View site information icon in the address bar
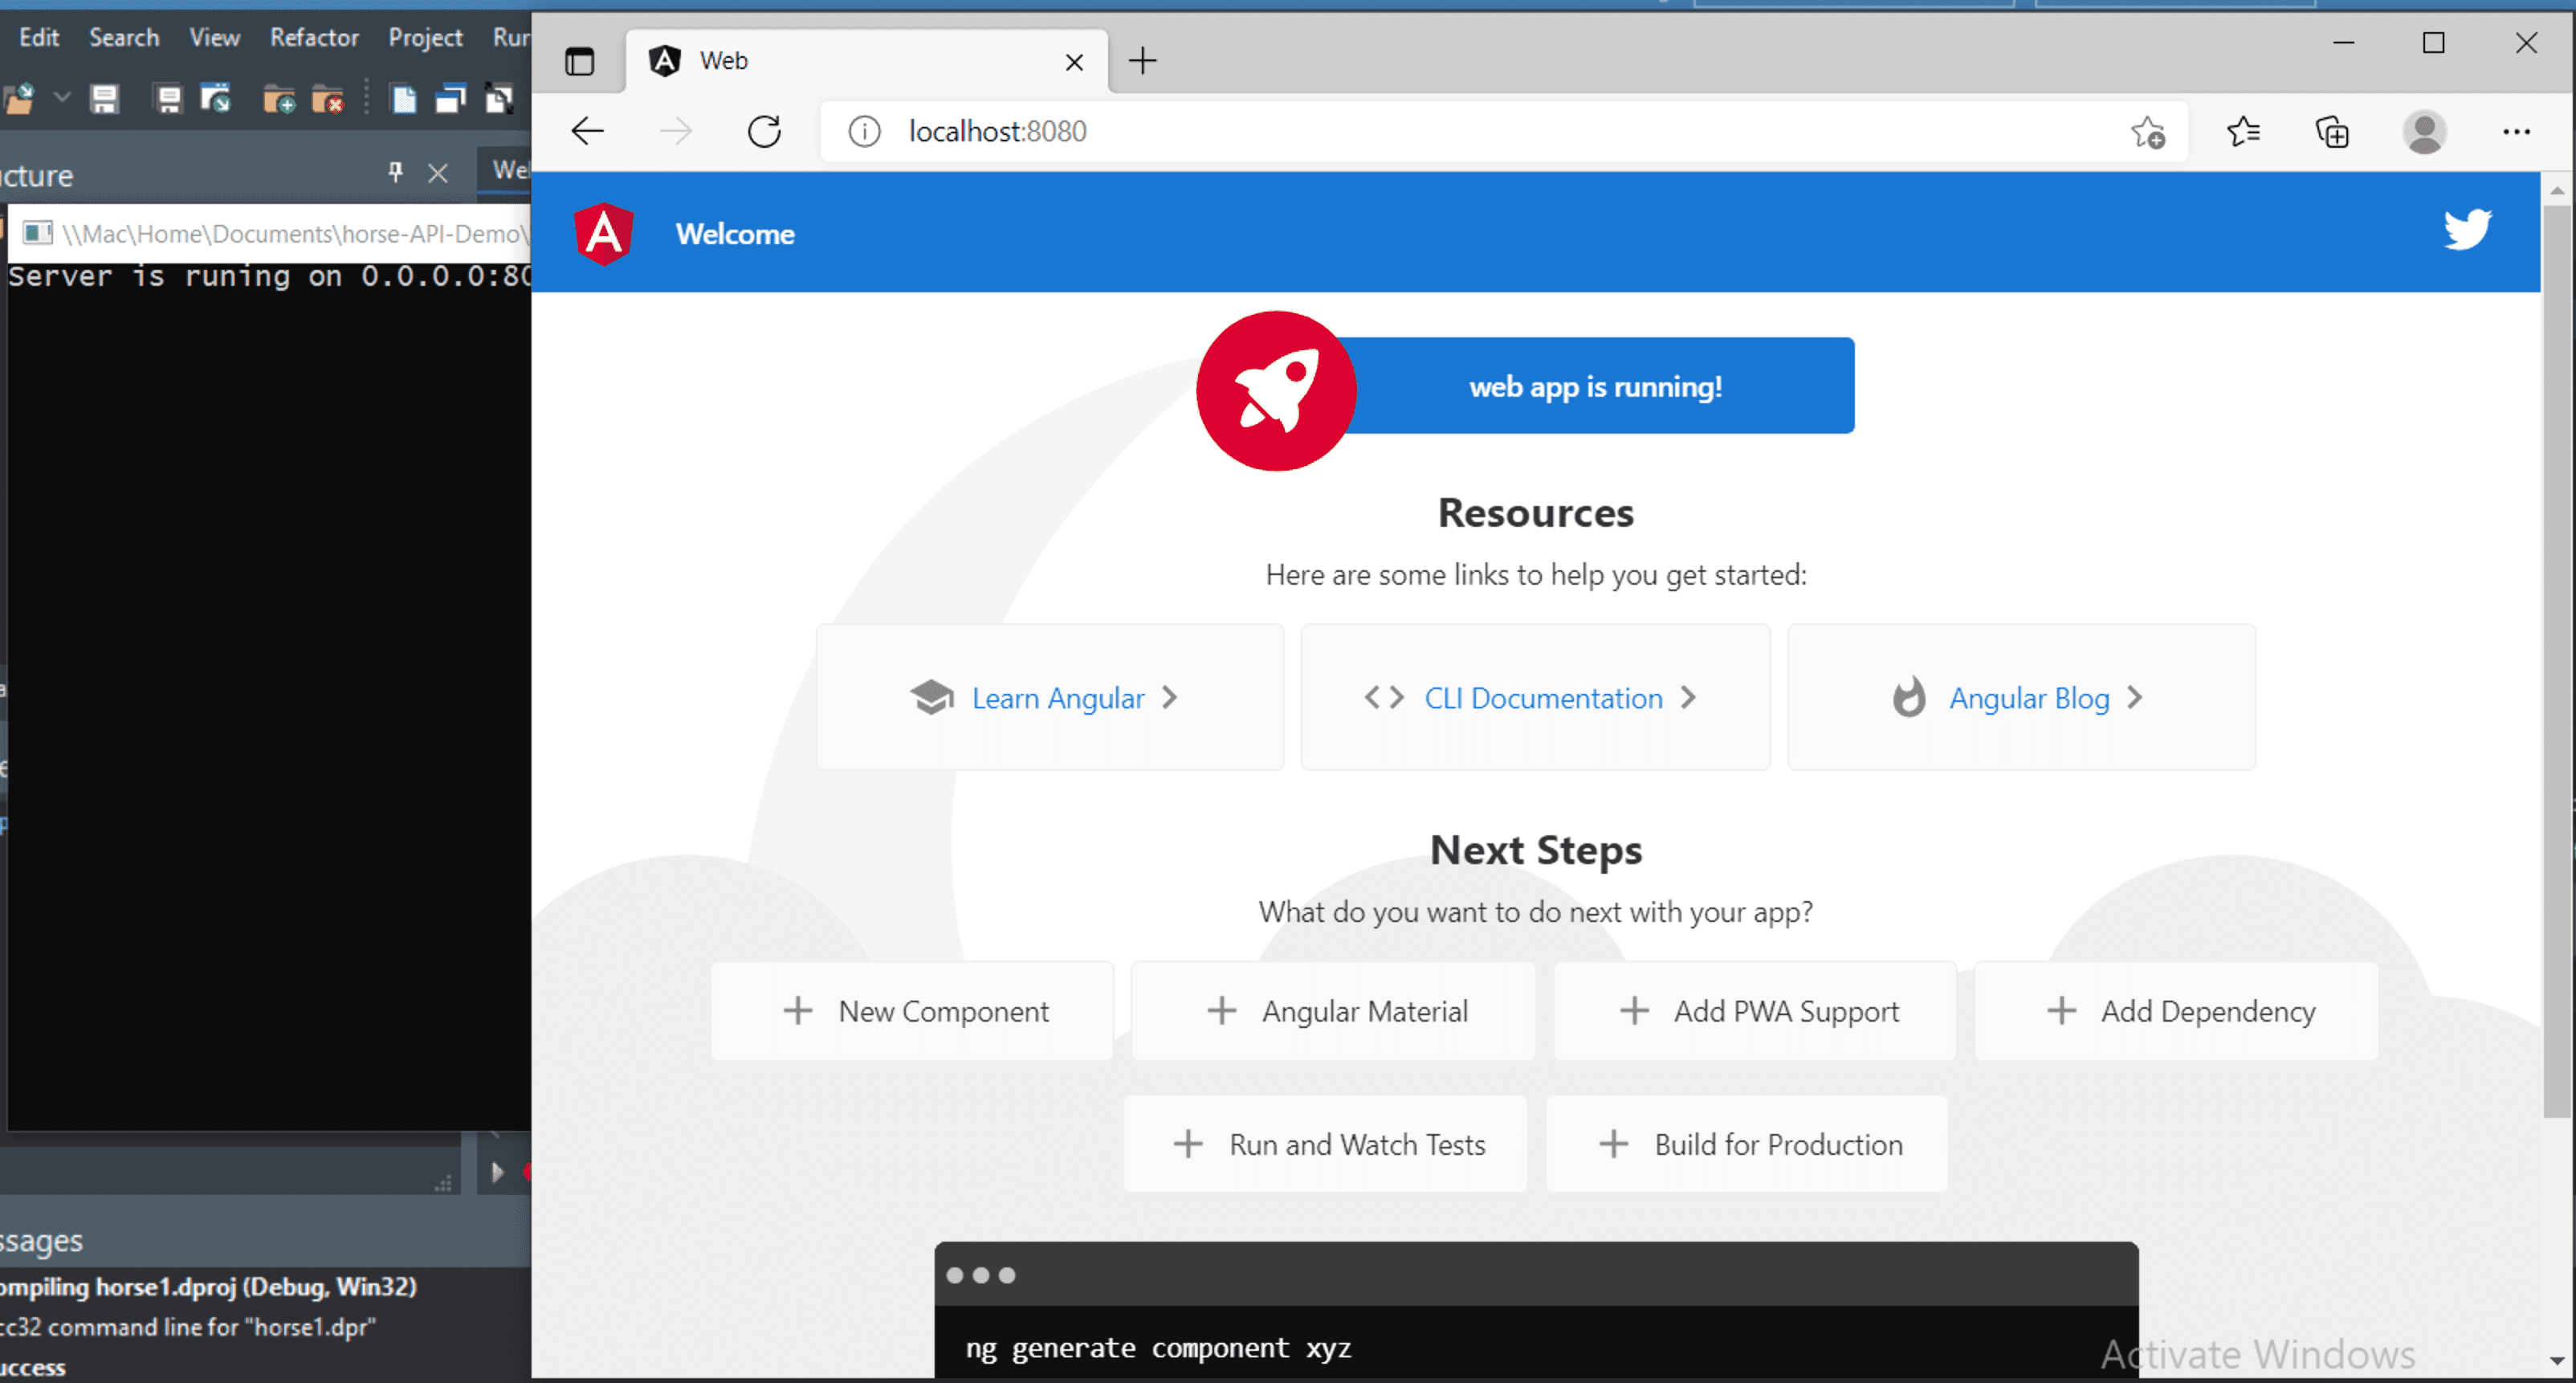 coord(864,131)
